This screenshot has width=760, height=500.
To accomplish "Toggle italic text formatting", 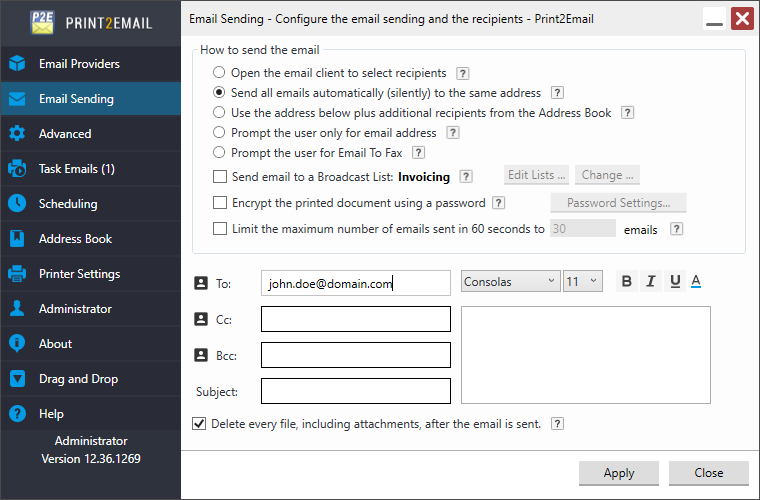I will click(650, 282).
